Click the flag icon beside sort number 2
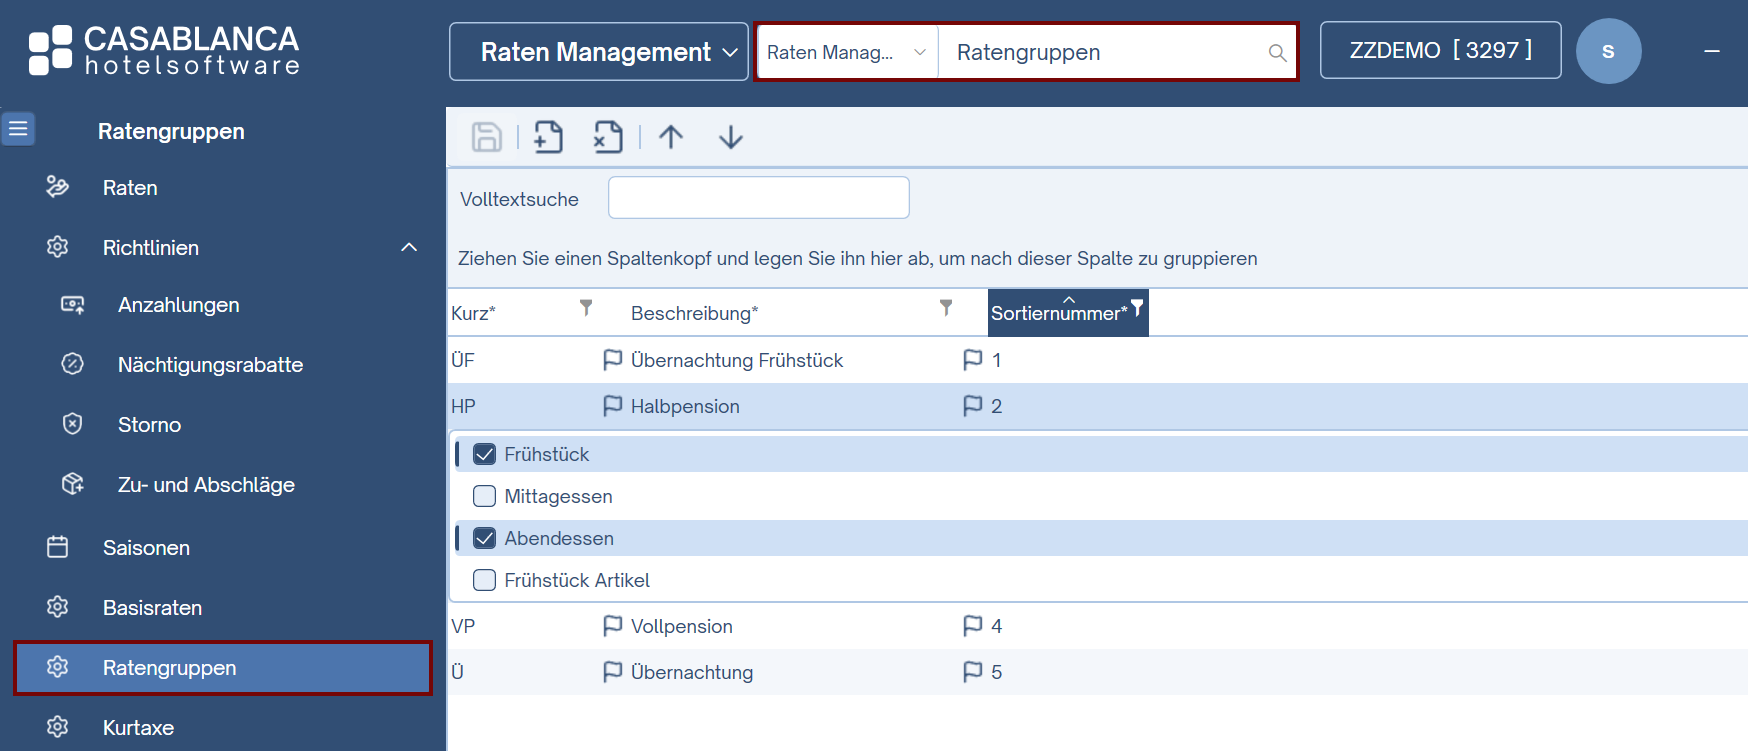The image size is (1748, 751). point(972,406)
